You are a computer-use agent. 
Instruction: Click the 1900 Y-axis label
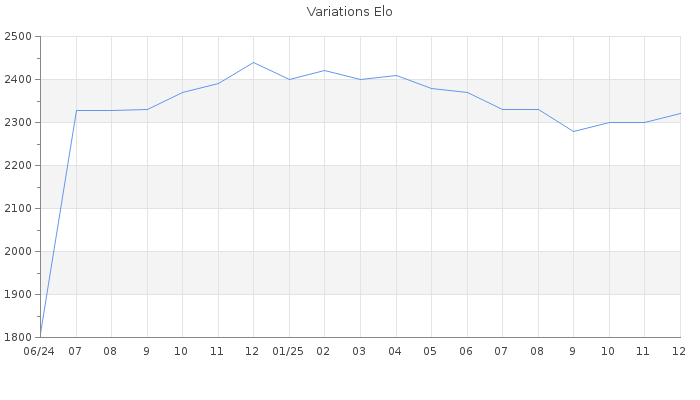(18, 295)
